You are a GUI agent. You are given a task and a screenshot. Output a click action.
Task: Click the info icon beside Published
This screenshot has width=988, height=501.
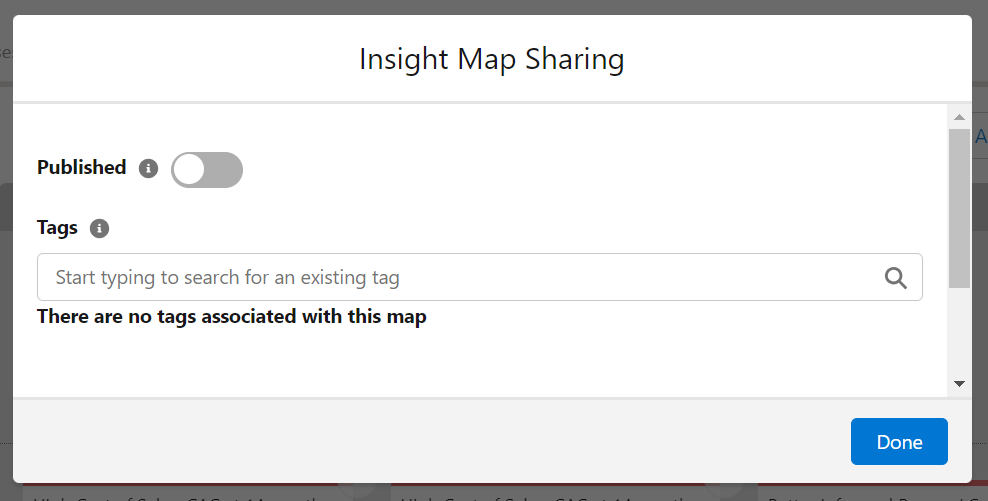coord(149,168)
